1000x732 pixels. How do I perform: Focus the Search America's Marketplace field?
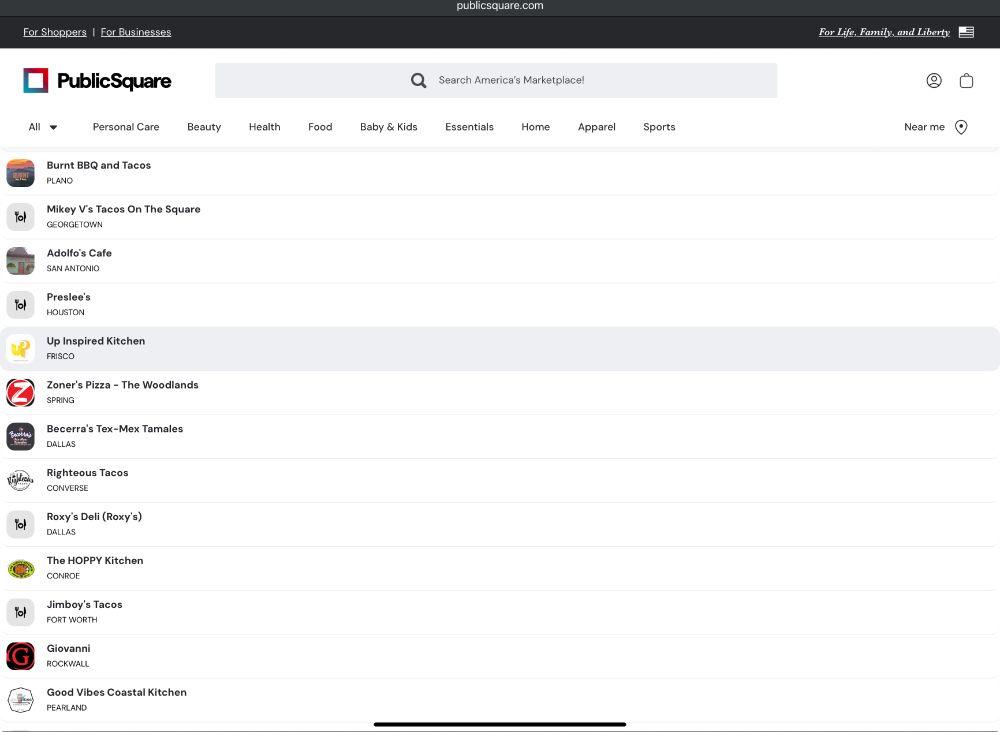tap(496, 80)
